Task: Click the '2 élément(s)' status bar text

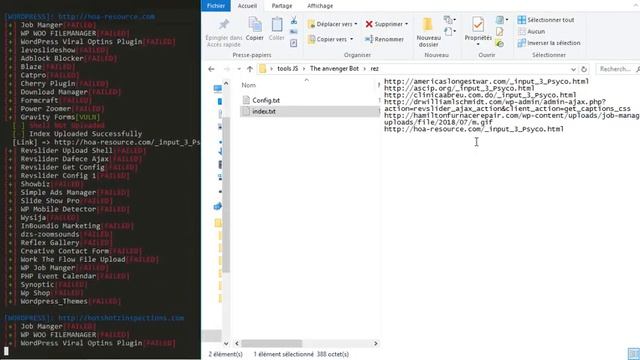Action: (x=225, y=354)
